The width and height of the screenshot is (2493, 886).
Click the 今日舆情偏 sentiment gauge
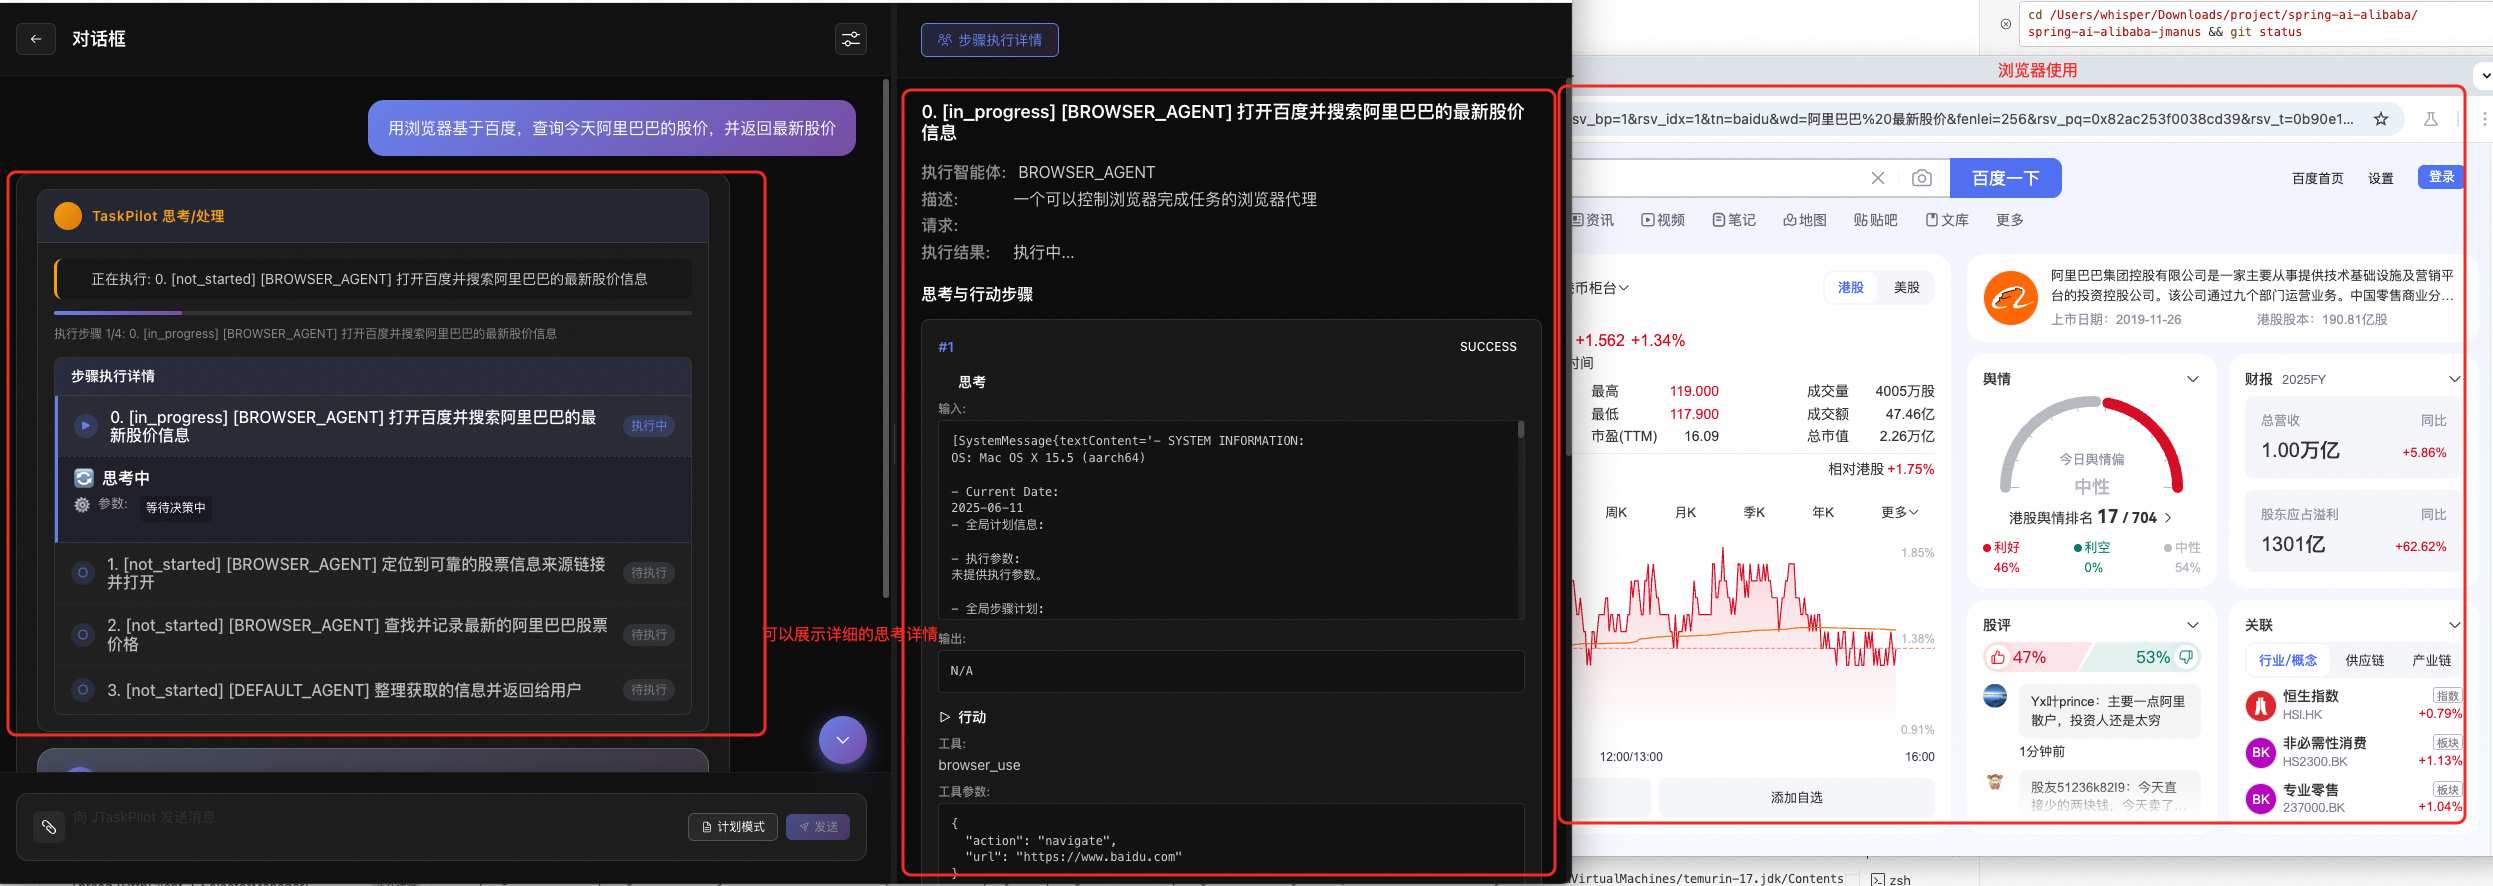[2091, 447]
